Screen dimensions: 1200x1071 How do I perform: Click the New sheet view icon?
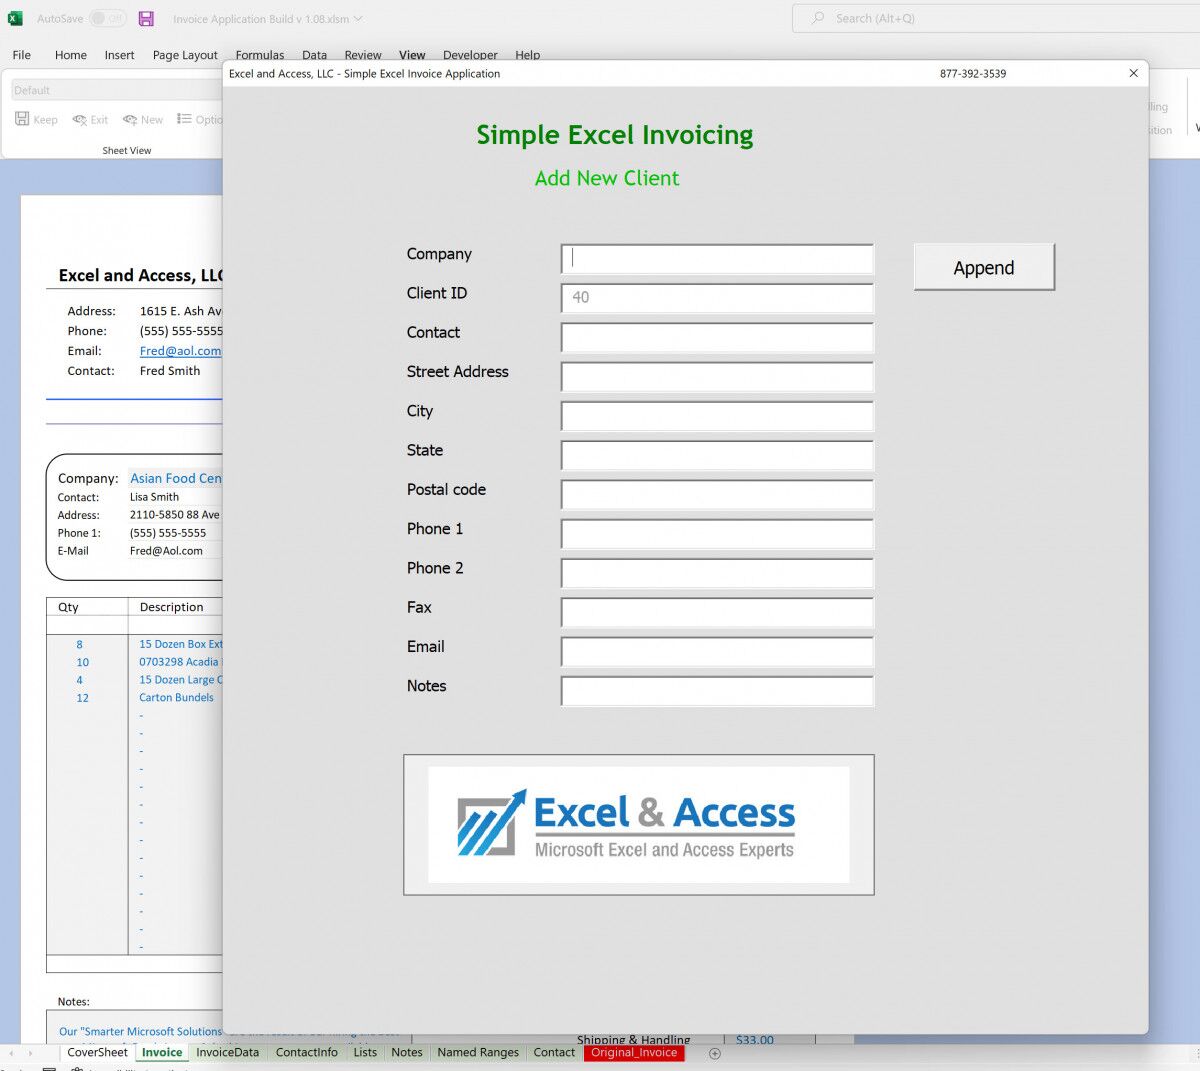coord(130,119)
